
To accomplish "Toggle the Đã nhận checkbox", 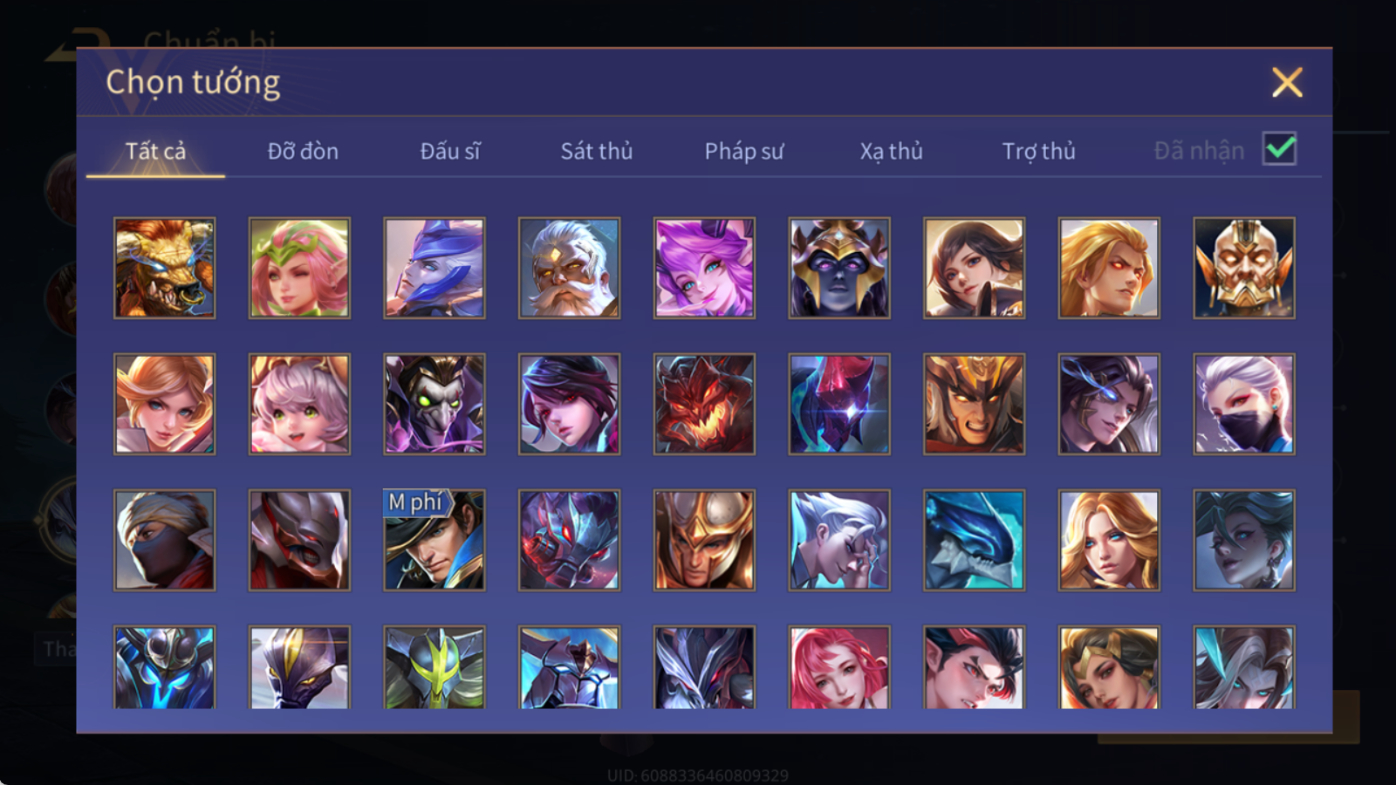I will [1279, 149].
